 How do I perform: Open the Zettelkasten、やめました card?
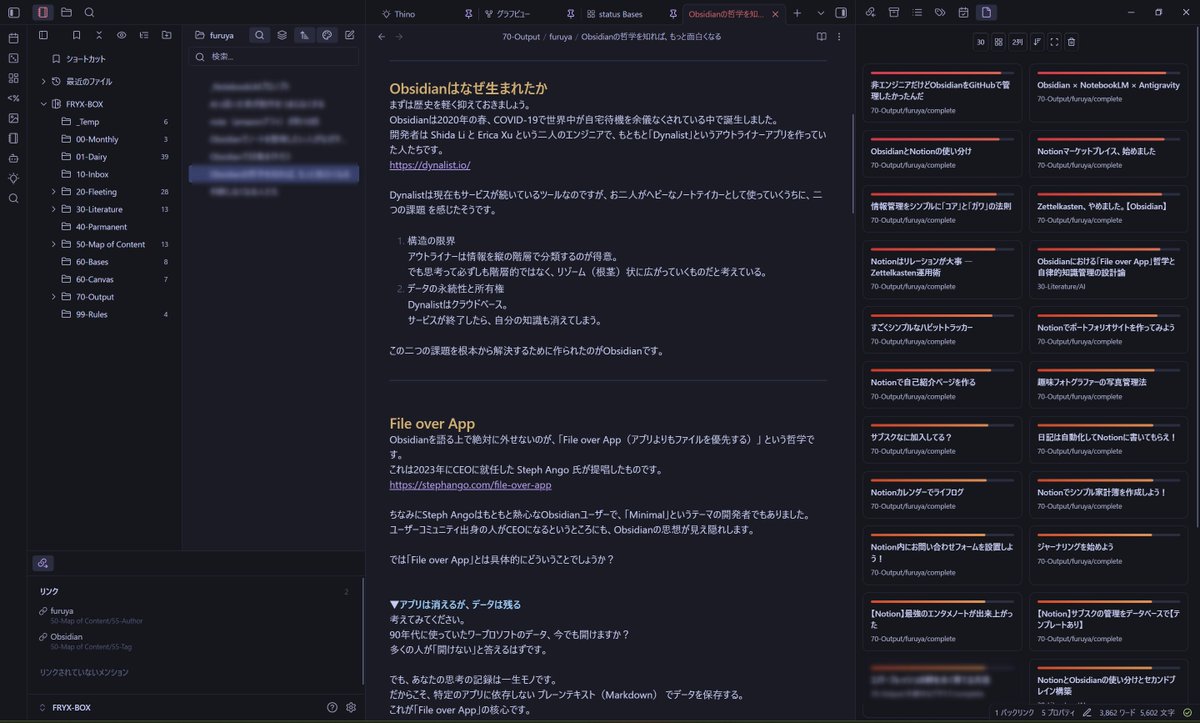(x=1109, y=210)
